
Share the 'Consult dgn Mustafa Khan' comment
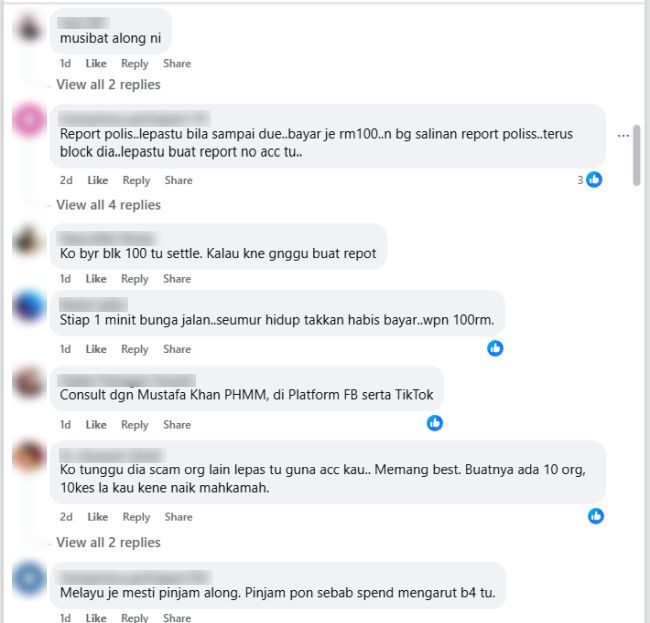(x=177, y=424)
